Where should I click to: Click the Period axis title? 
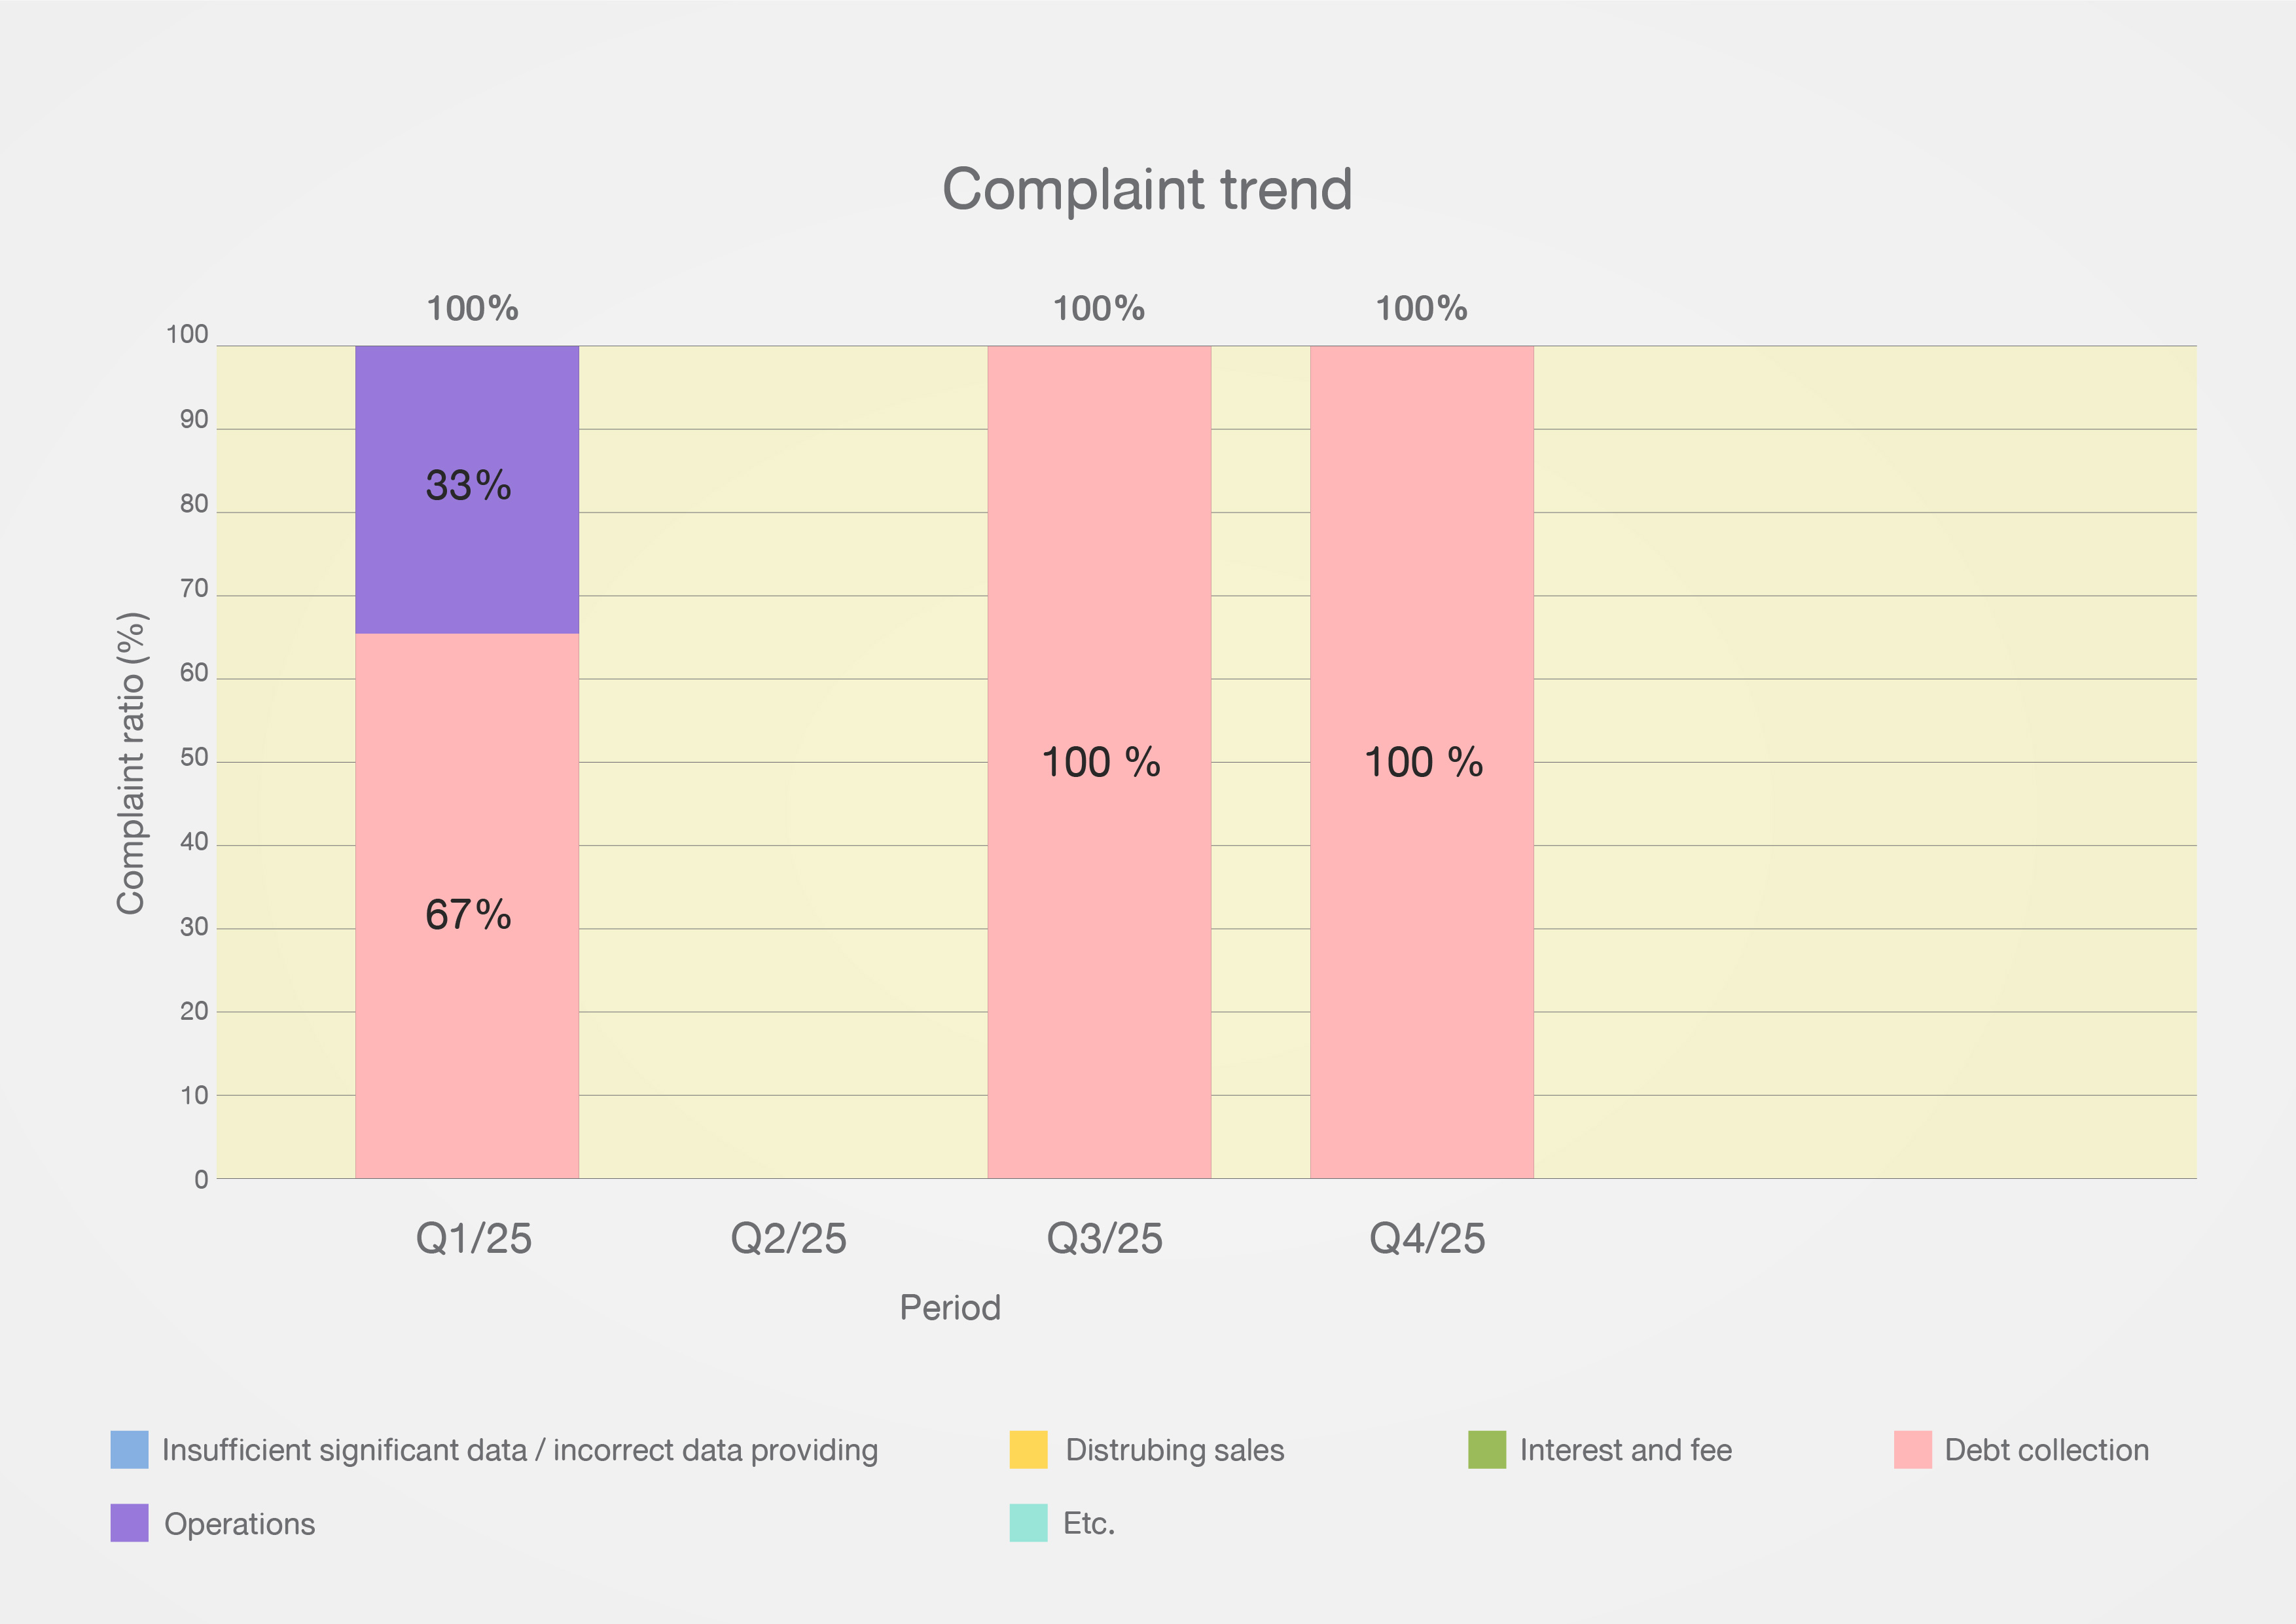coord(950,1307)
